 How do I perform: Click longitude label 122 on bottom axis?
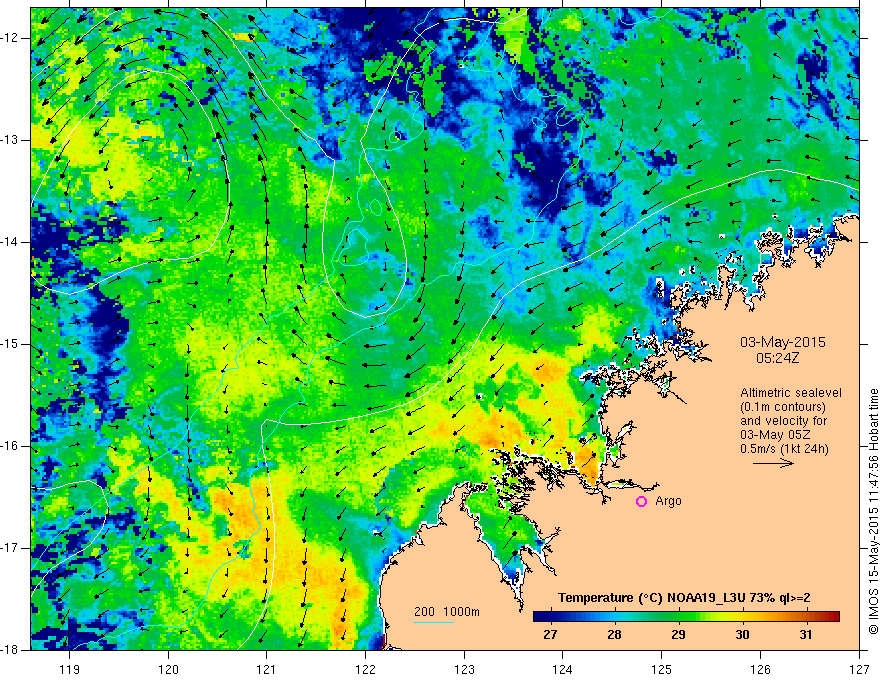click(365, 669)
